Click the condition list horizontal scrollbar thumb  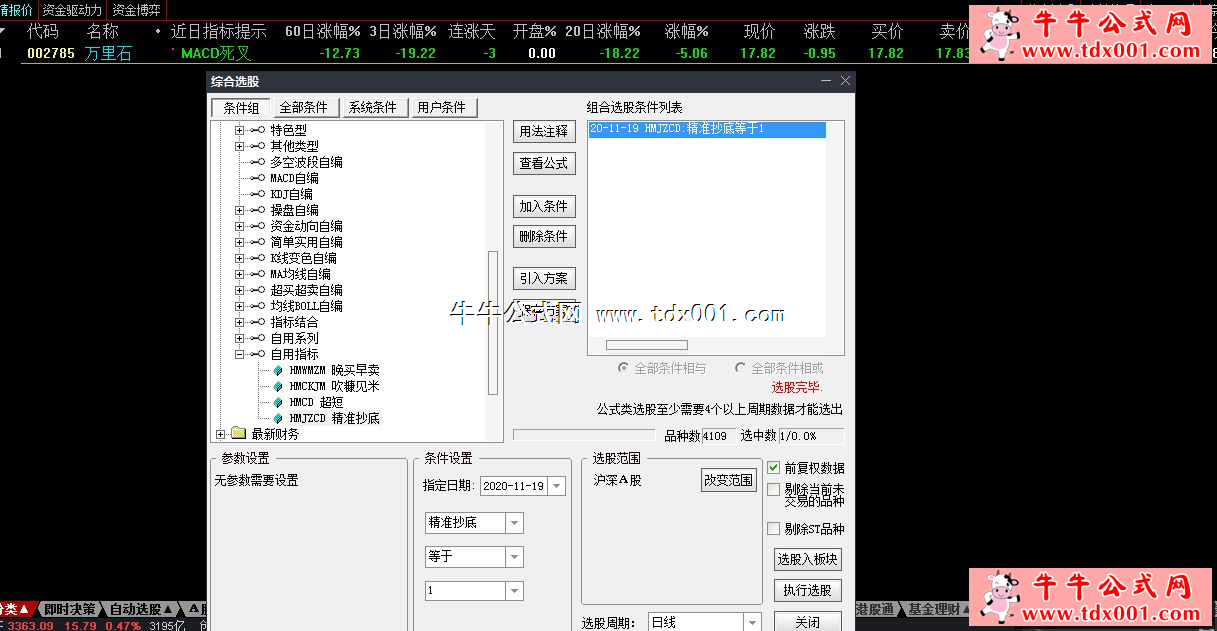[646, 345]
